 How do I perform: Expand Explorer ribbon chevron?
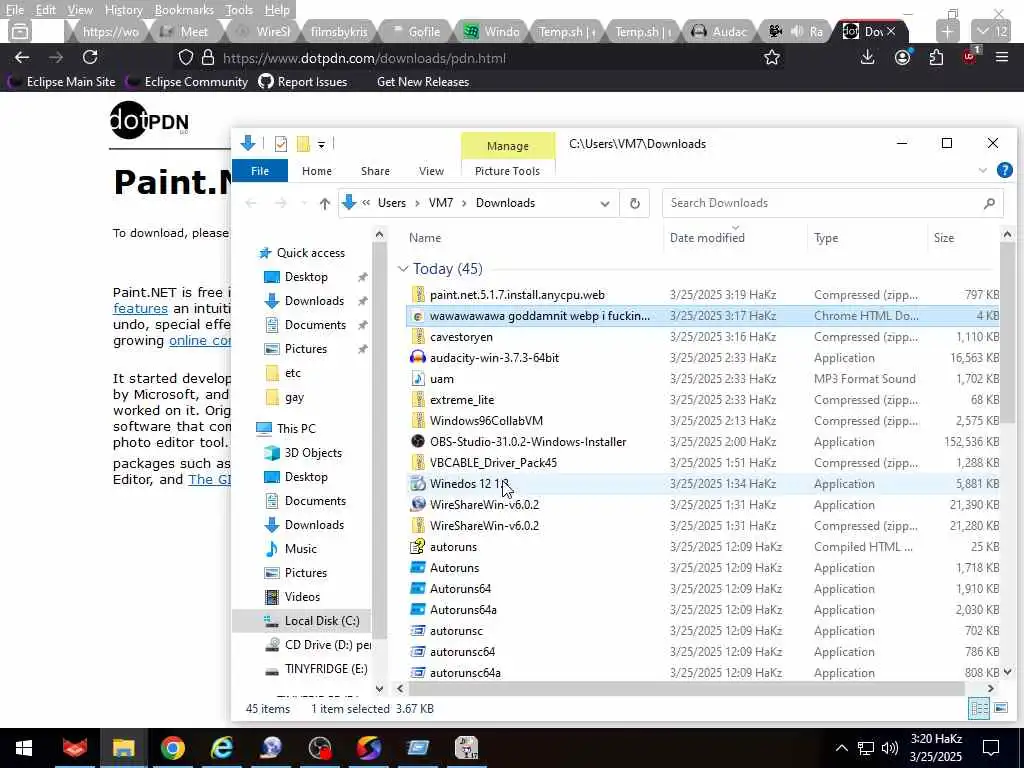(x=982, y=170)
